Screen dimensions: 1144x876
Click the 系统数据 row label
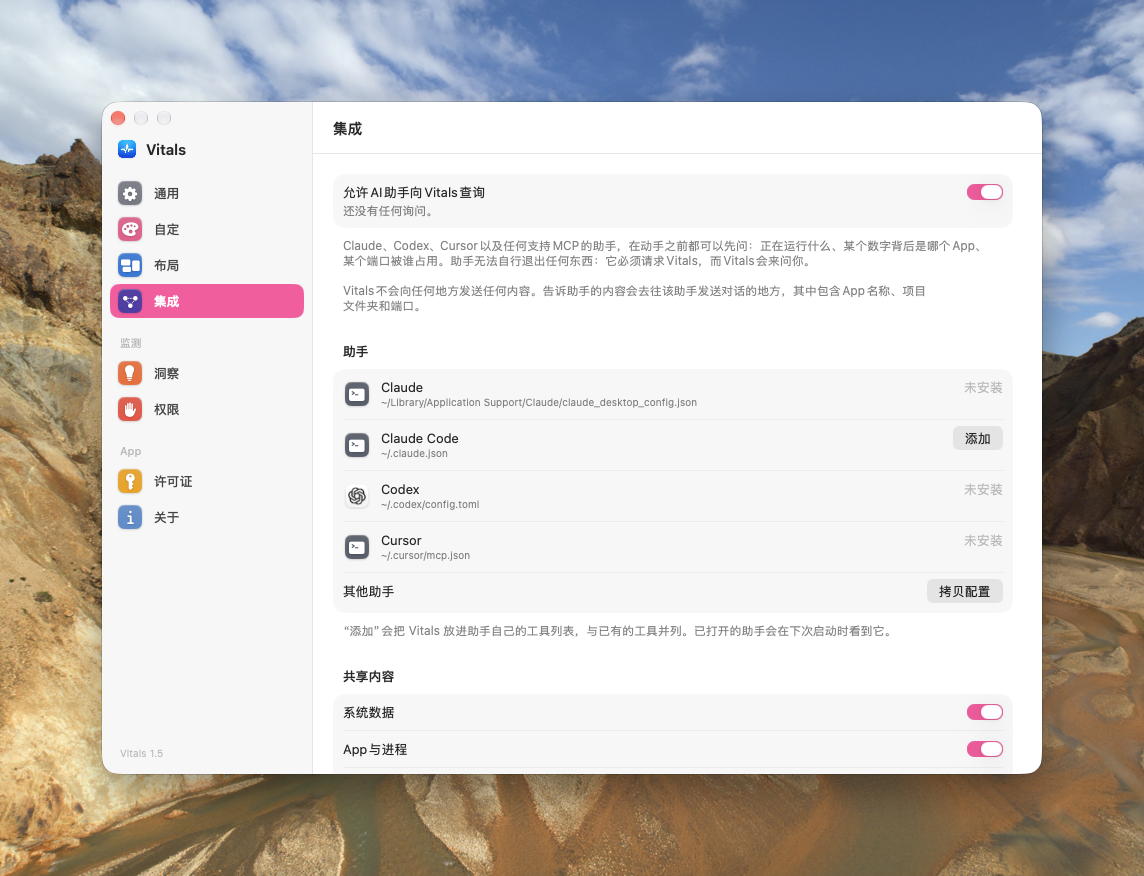pyautogui.click(x=368, y=713)
